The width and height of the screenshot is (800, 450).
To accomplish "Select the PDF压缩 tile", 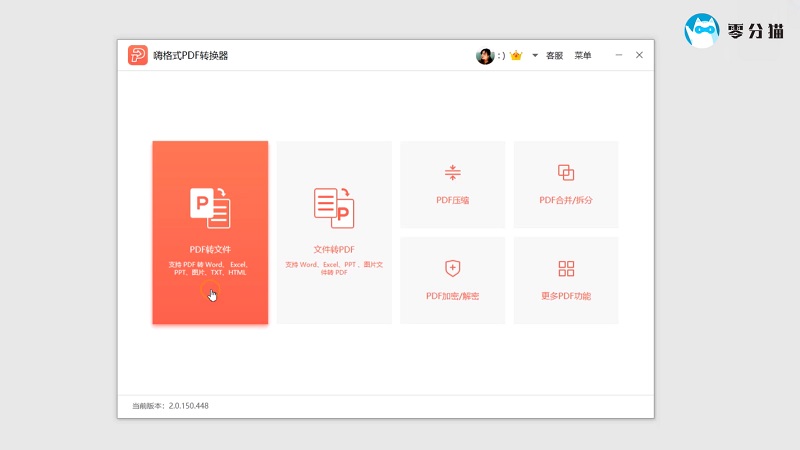I will tap(453, 185).
